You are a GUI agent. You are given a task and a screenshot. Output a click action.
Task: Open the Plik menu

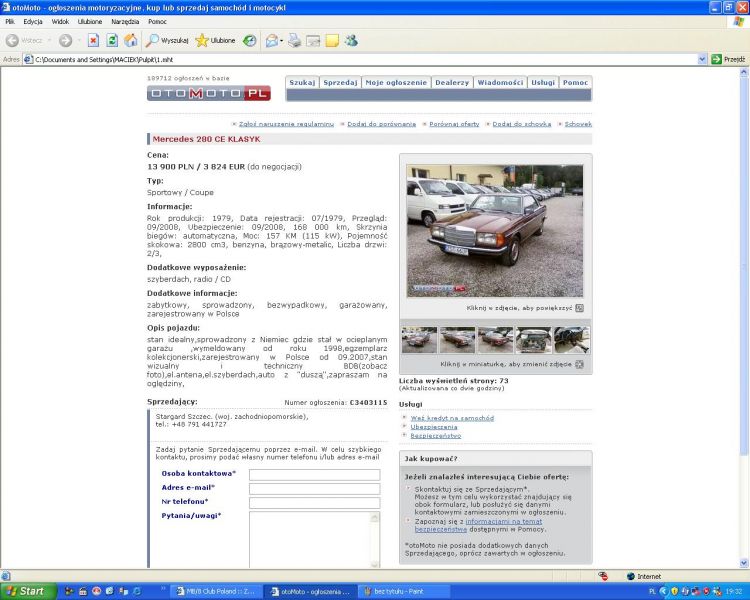click(10, 22)
